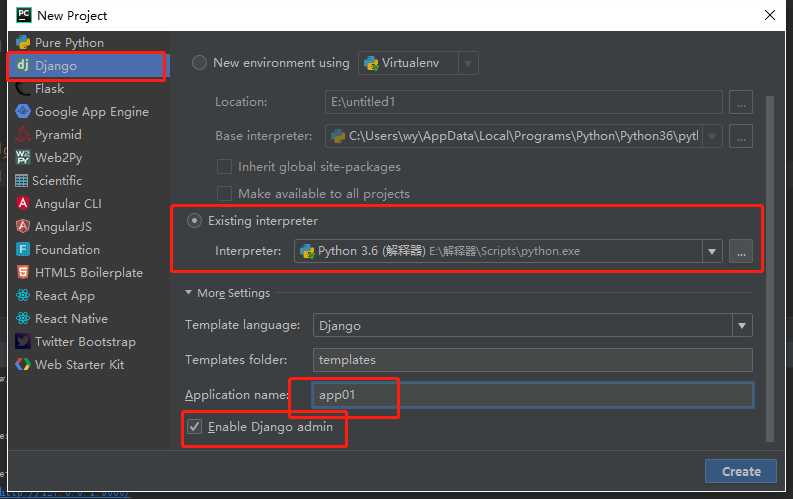Click the PyCharm logo in title bar
Screen dimensions: 793x499
coord(24,15)
